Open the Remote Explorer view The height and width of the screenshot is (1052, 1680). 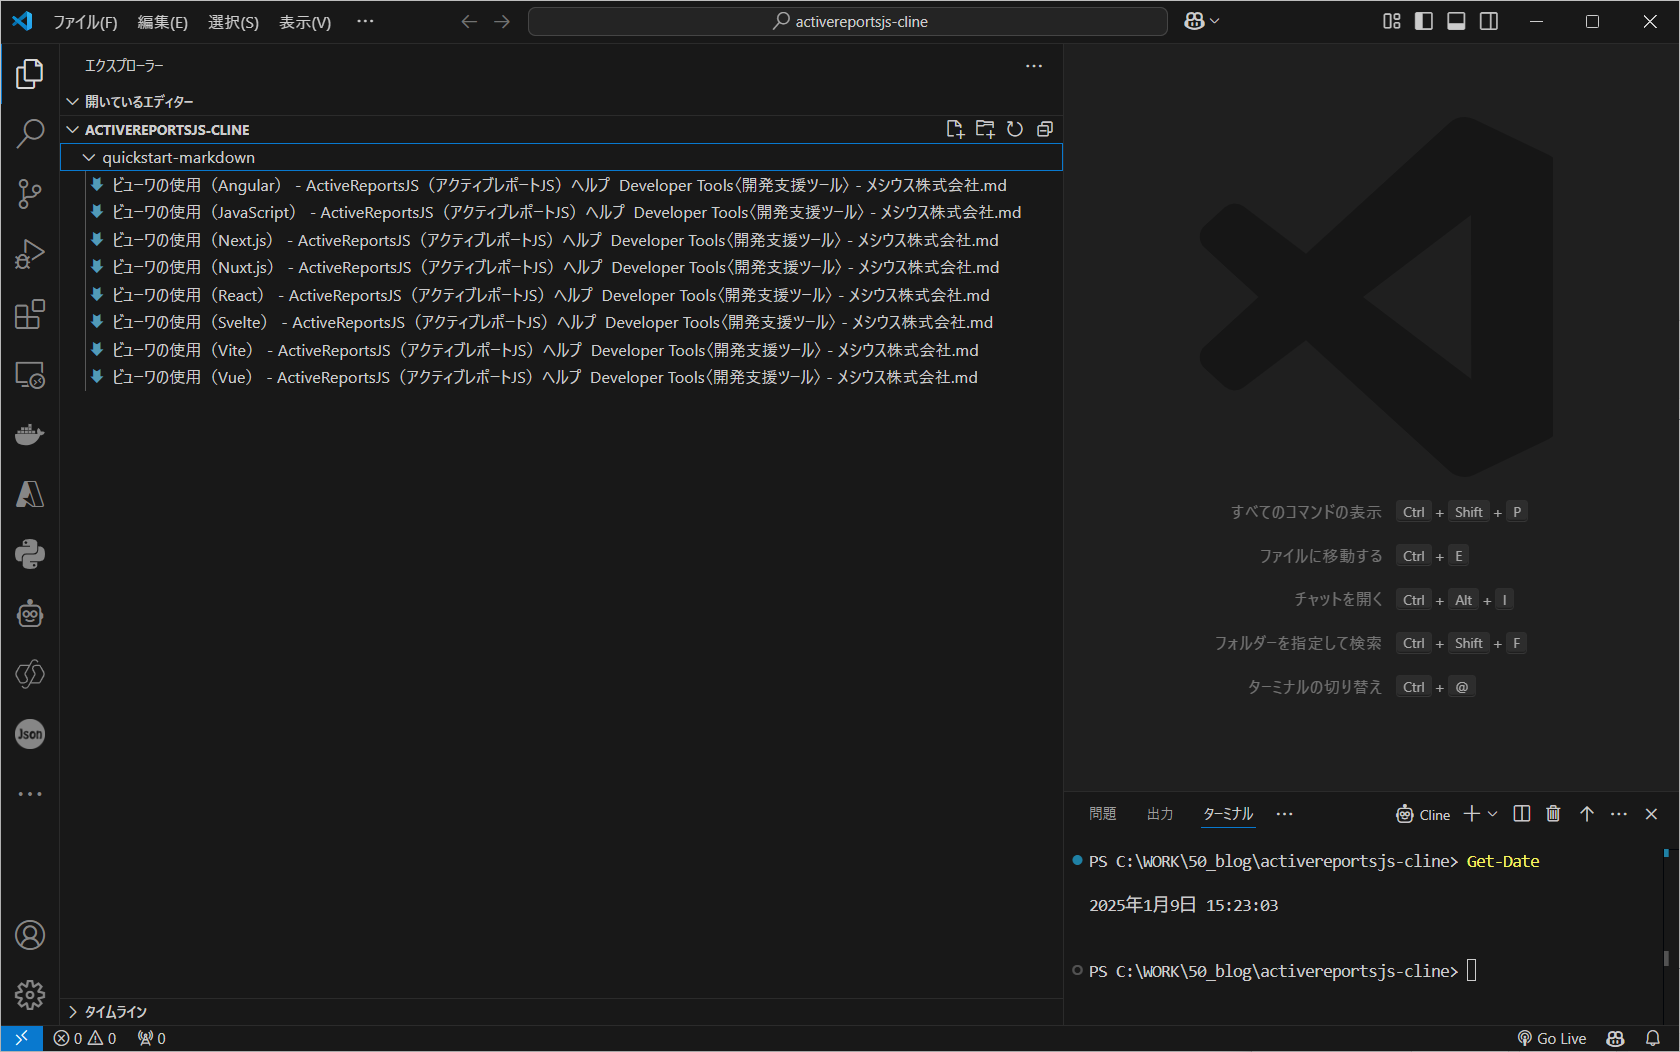click(30, 374)
